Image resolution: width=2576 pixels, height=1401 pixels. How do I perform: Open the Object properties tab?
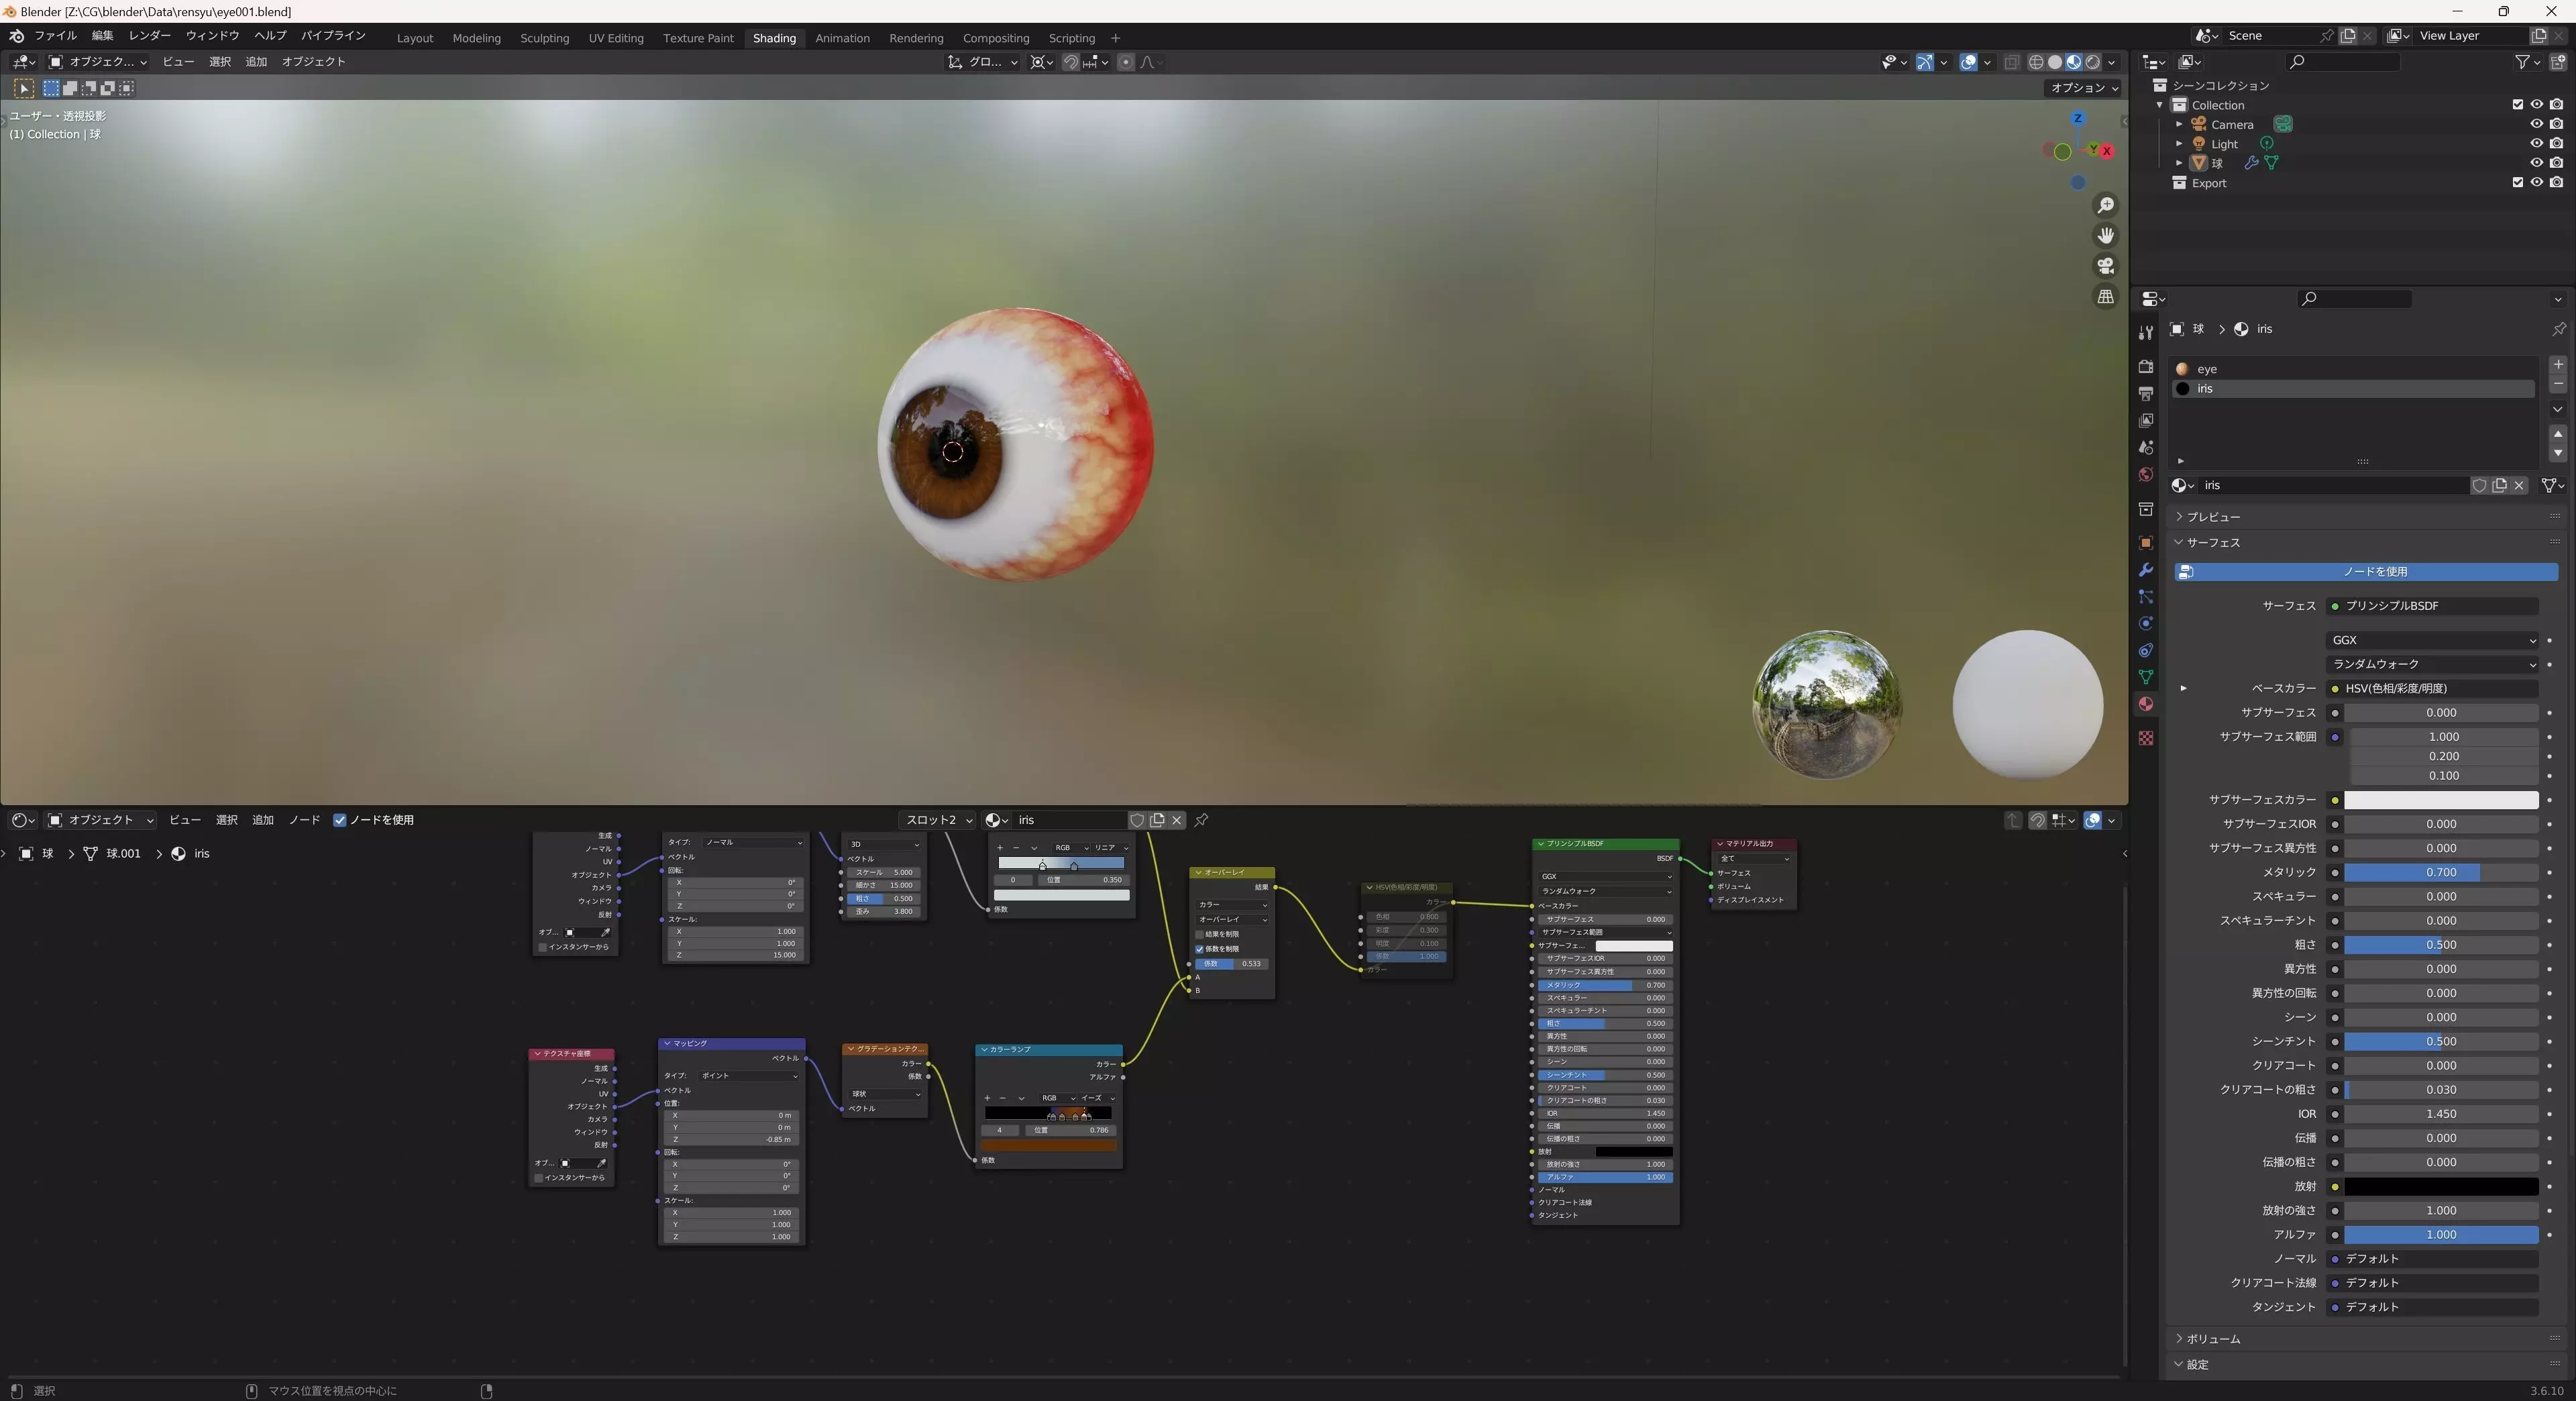click(x=2145, y=542)
